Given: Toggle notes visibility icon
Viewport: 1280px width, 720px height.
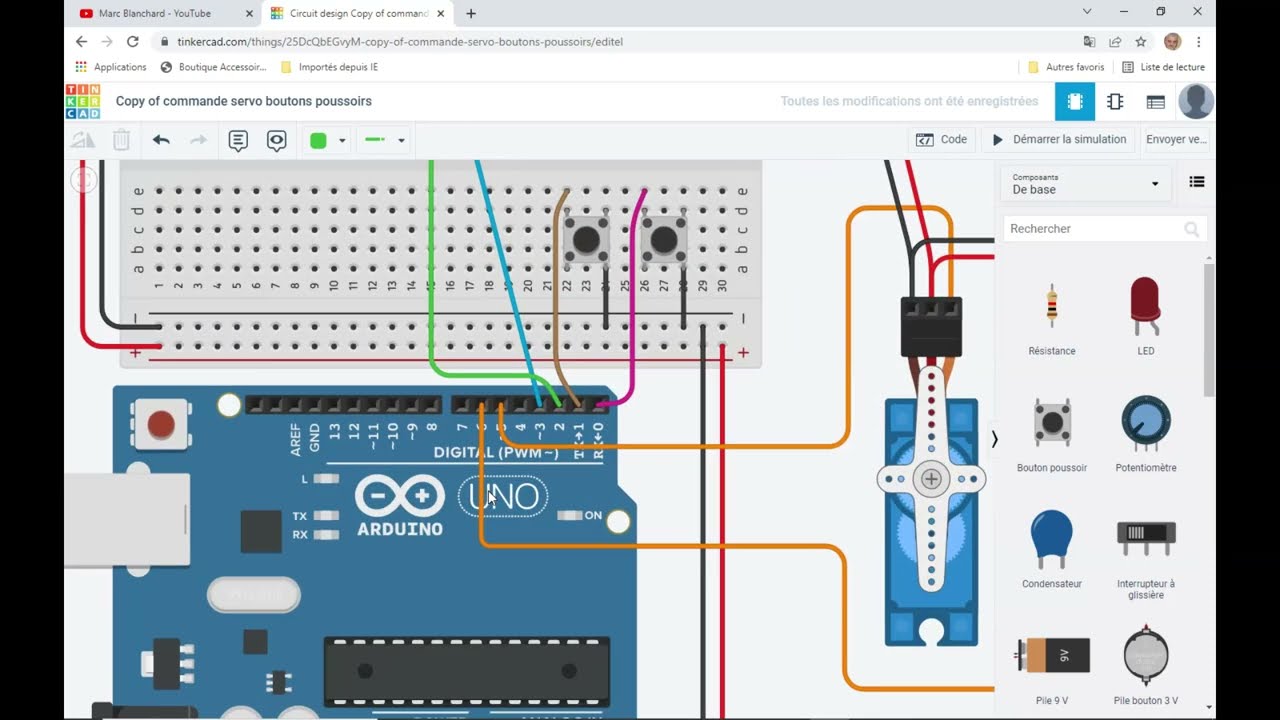Looking at the screenshot, I should tap(277, 141).
